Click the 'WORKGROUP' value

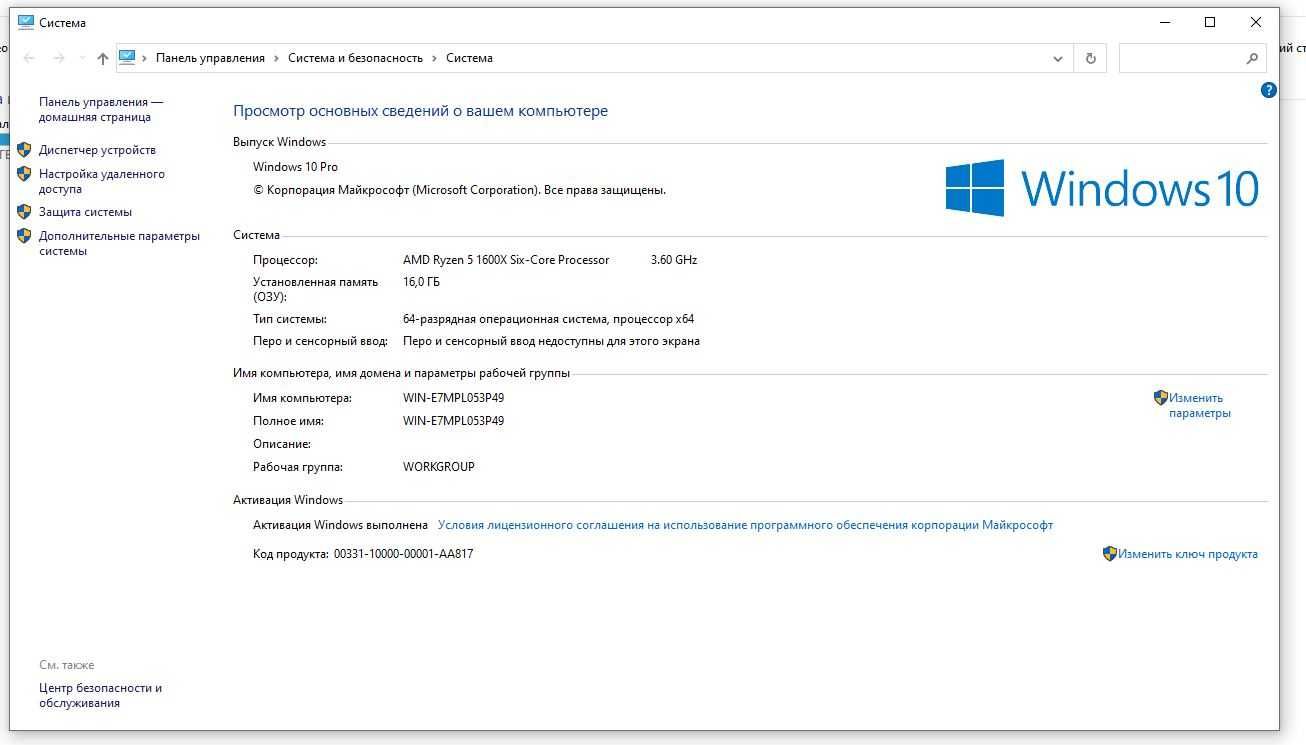click(x=439, y=467)
